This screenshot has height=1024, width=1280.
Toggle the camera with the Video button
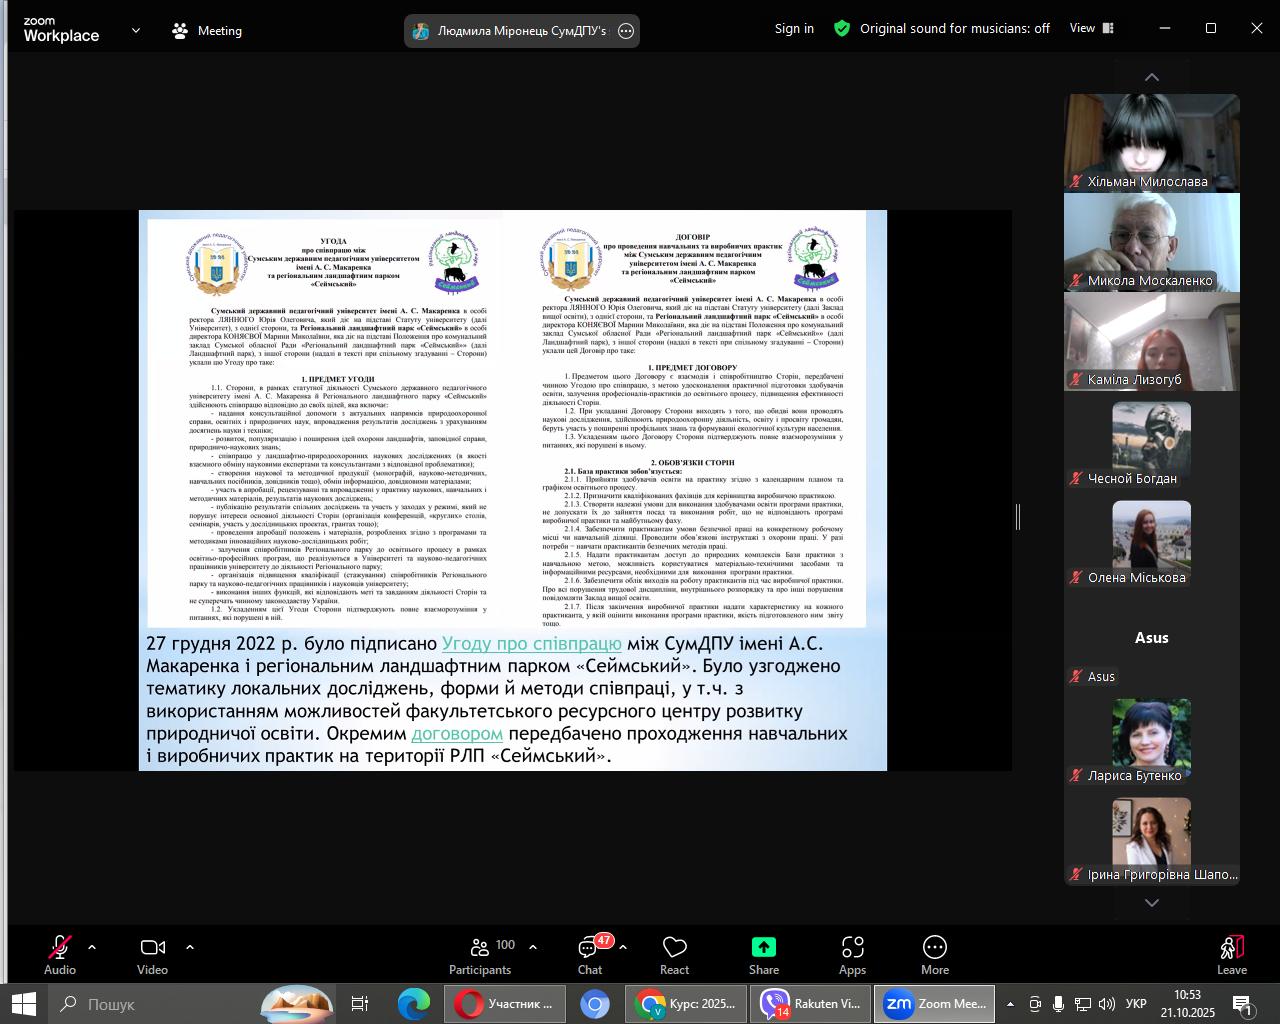click(x=152, y=954)
